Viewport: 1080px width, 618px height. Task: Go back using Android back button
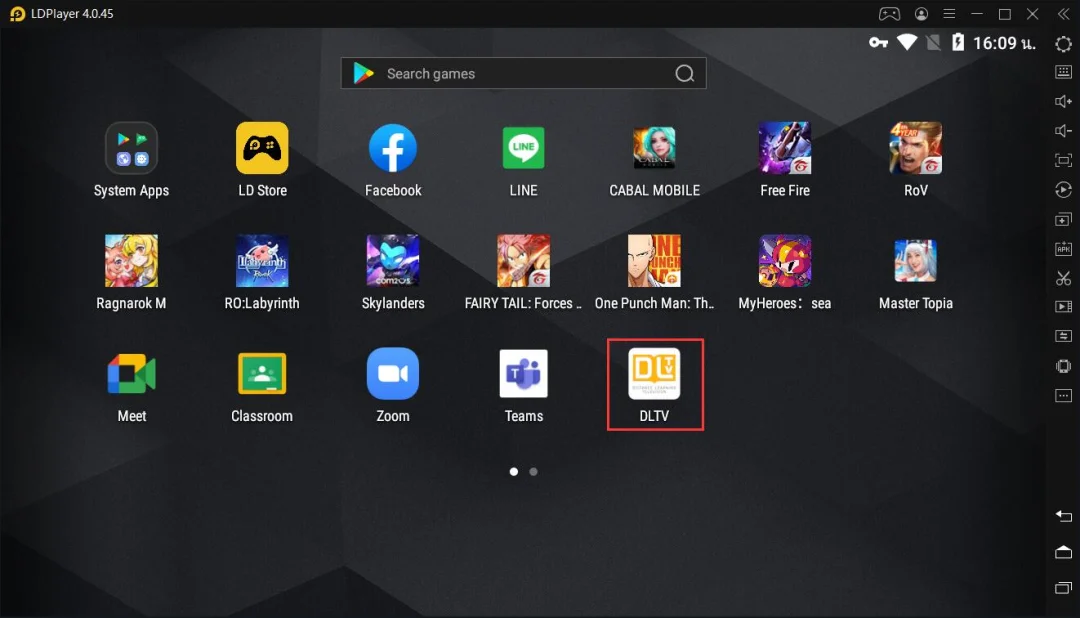[1063, 516]
